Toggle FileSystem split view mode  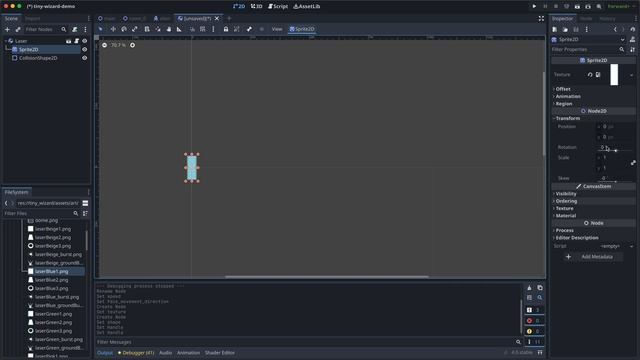tap(85, 203)
